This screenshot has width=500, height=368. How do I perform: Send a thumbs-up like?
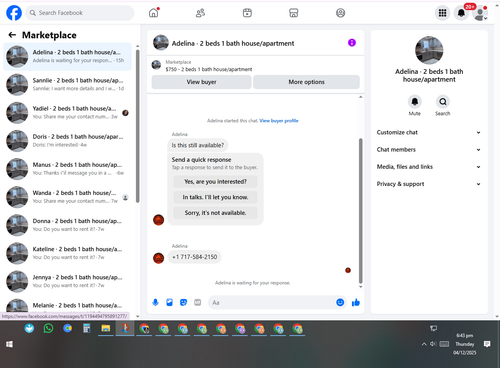tap(356, 302)
